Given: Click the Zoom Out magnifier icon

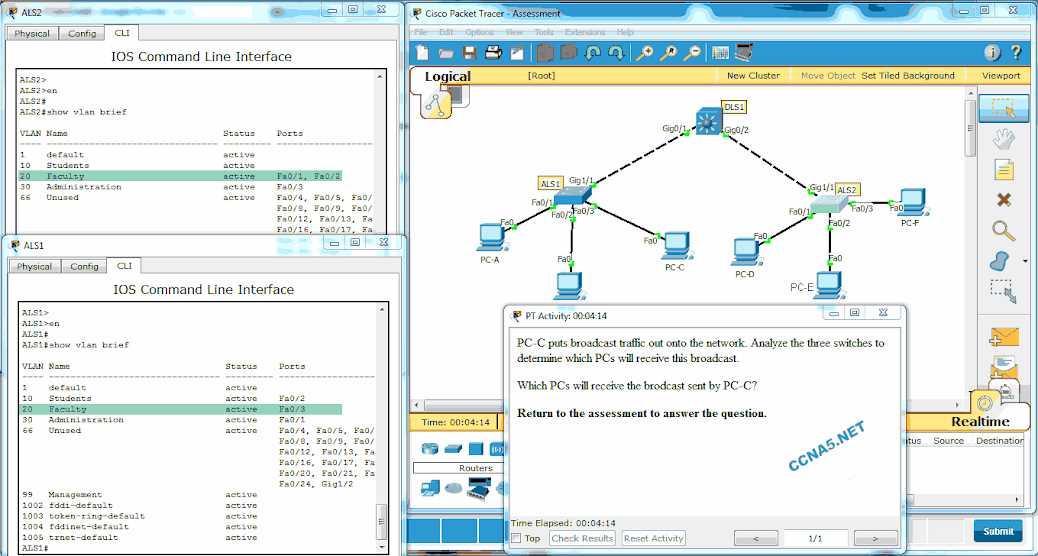Looking at the screenshot, I should tap(692, 53).
